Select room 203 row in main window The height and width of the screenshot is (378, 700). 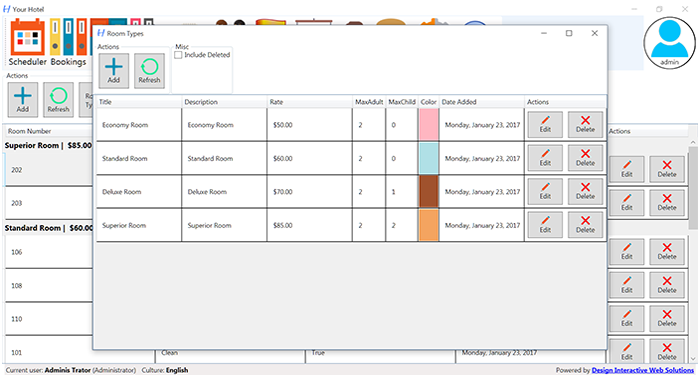49,203
